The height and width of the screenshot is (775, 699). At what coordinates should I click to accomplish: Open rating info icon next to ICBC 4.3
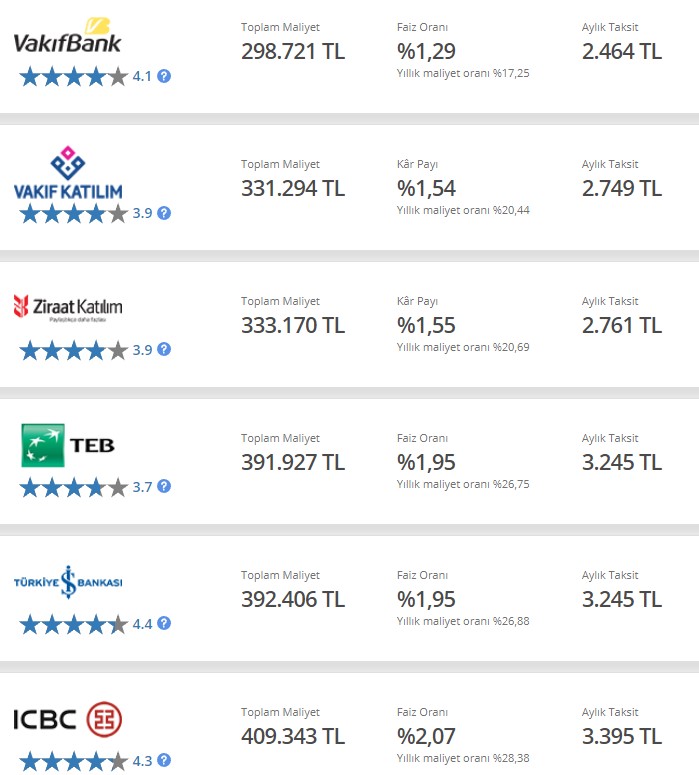coord(164,760)
